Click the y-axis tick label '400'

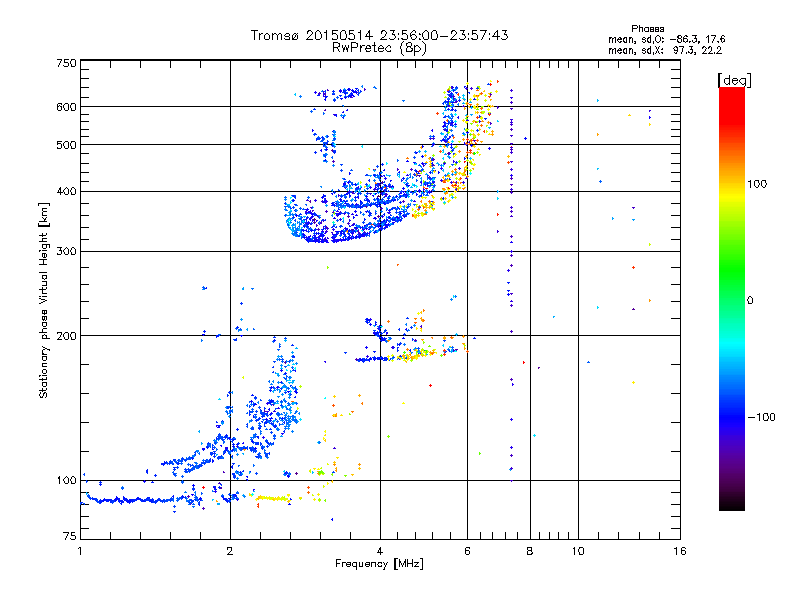click(x=66, y=191)
